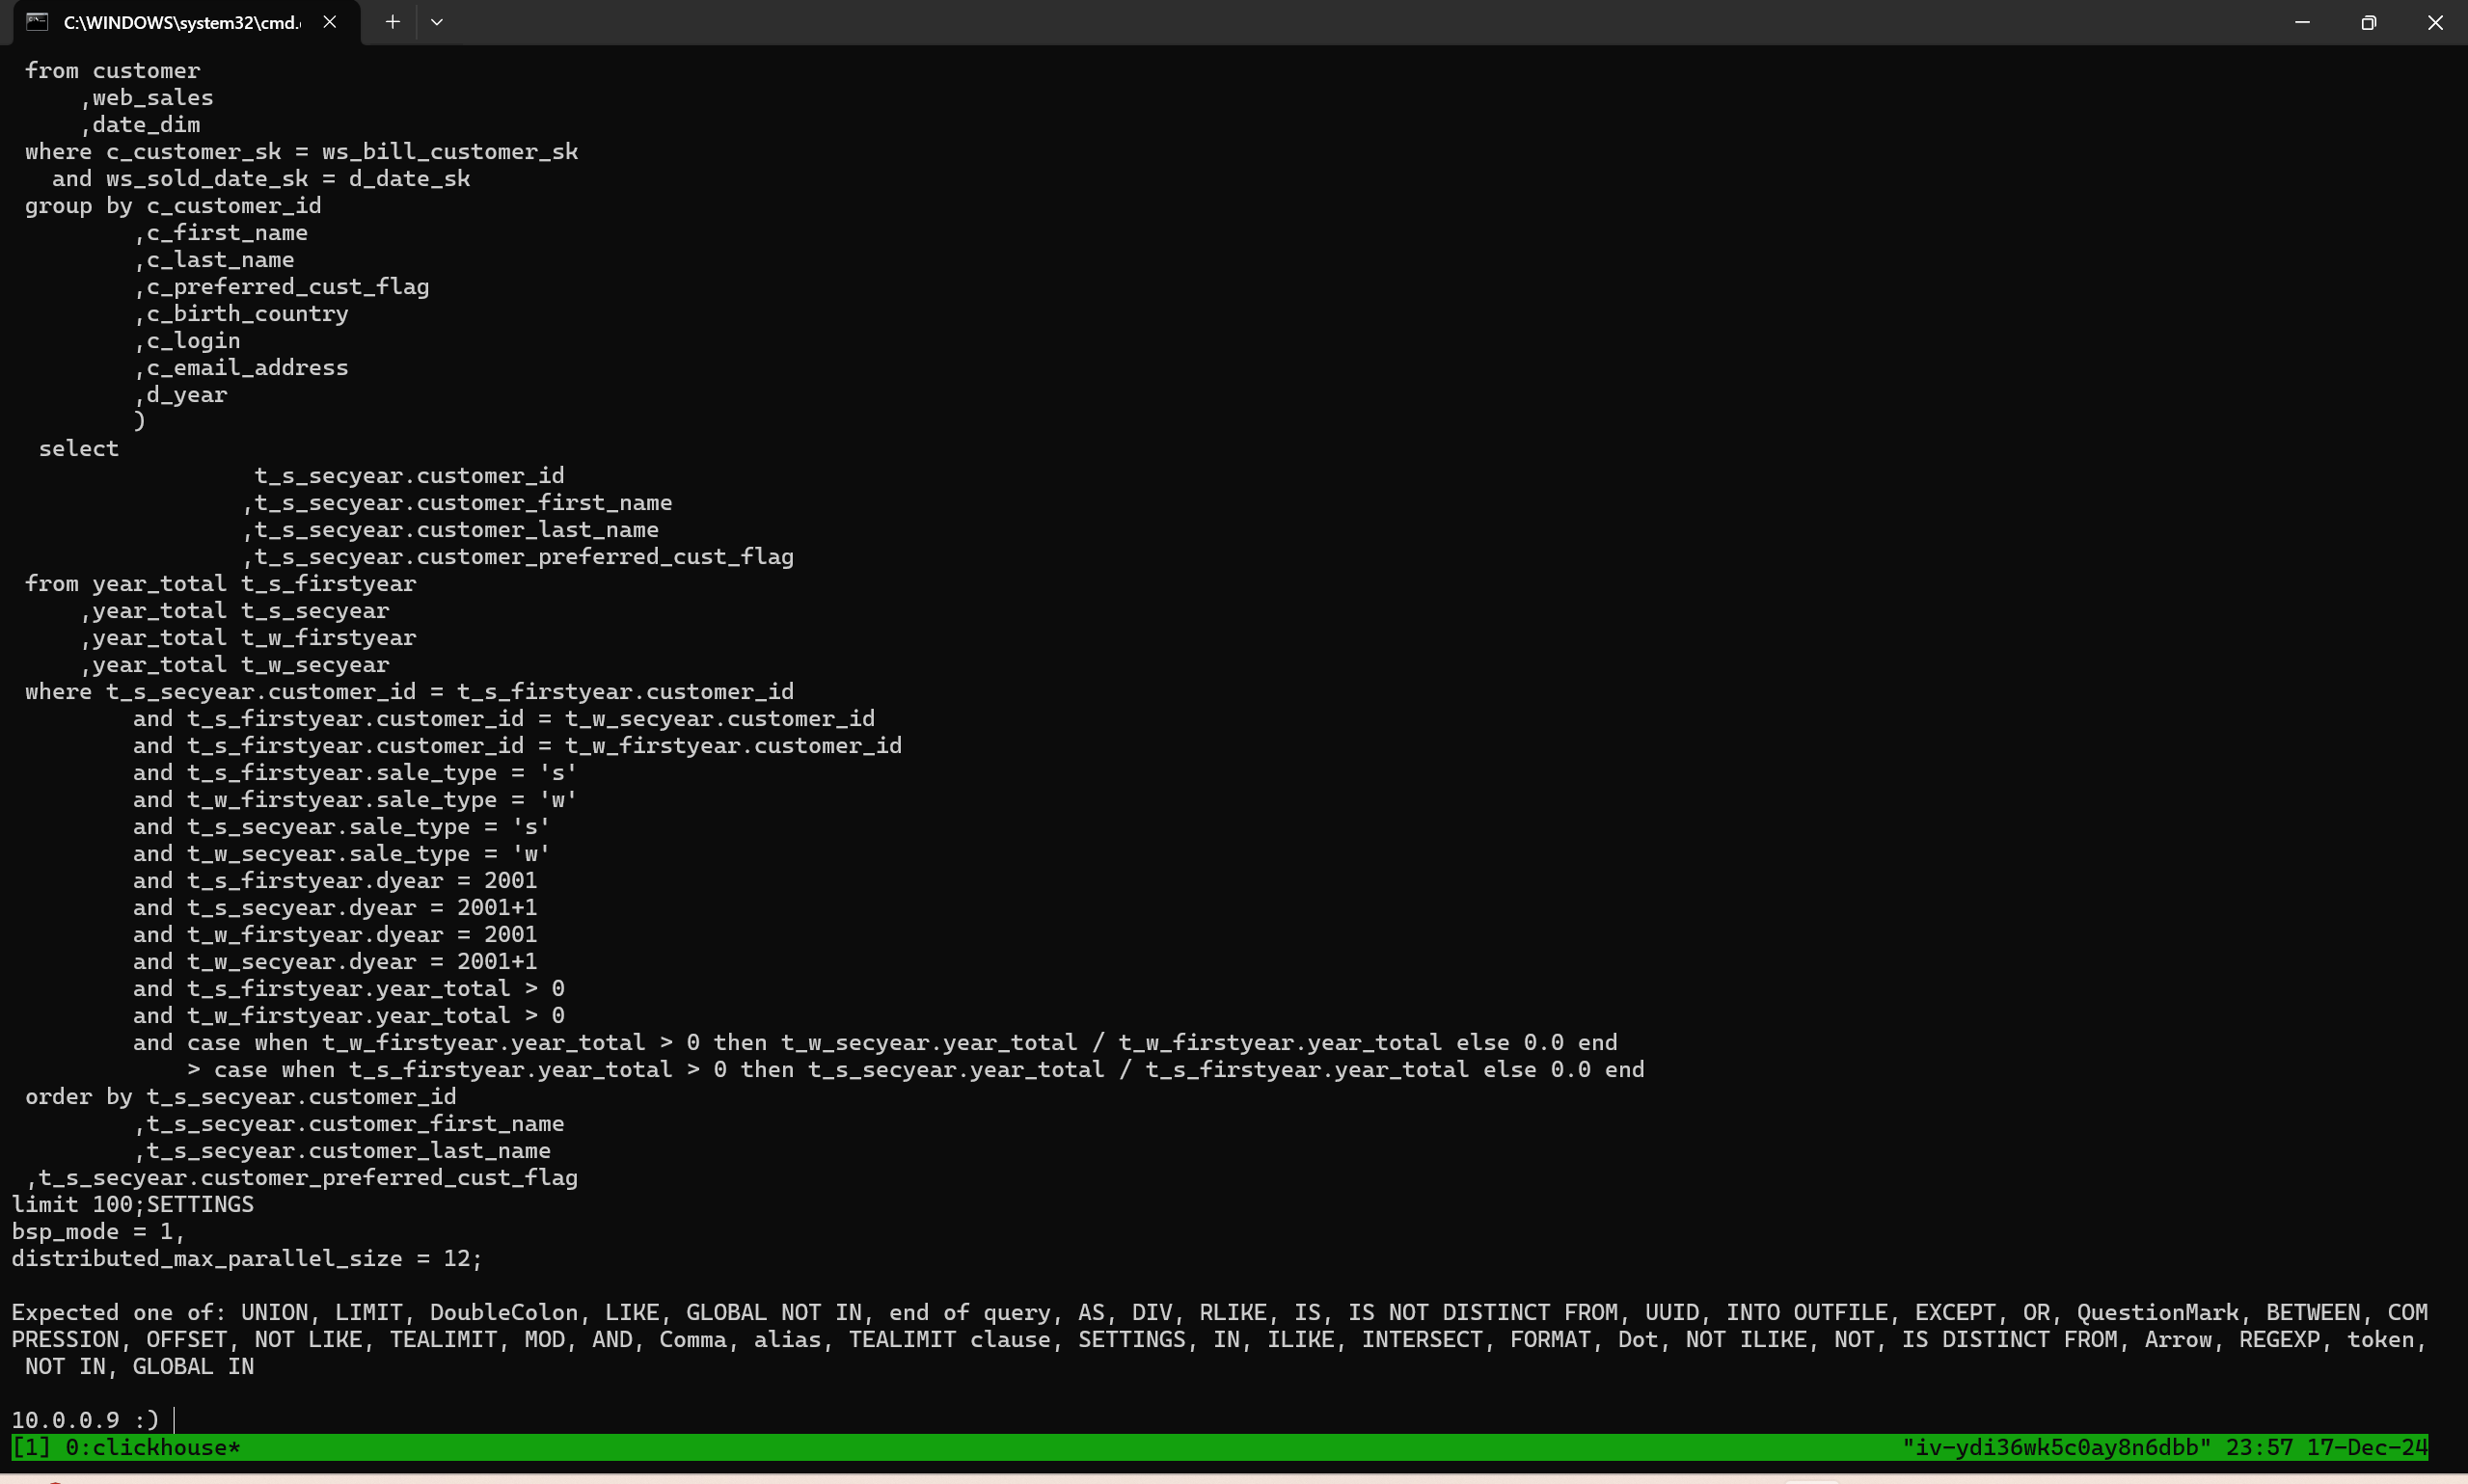Image resolution: width=2468 pixels, height=1484 pixels.
Task: Close the cmd.exe terminal tab
Action: 329,22
